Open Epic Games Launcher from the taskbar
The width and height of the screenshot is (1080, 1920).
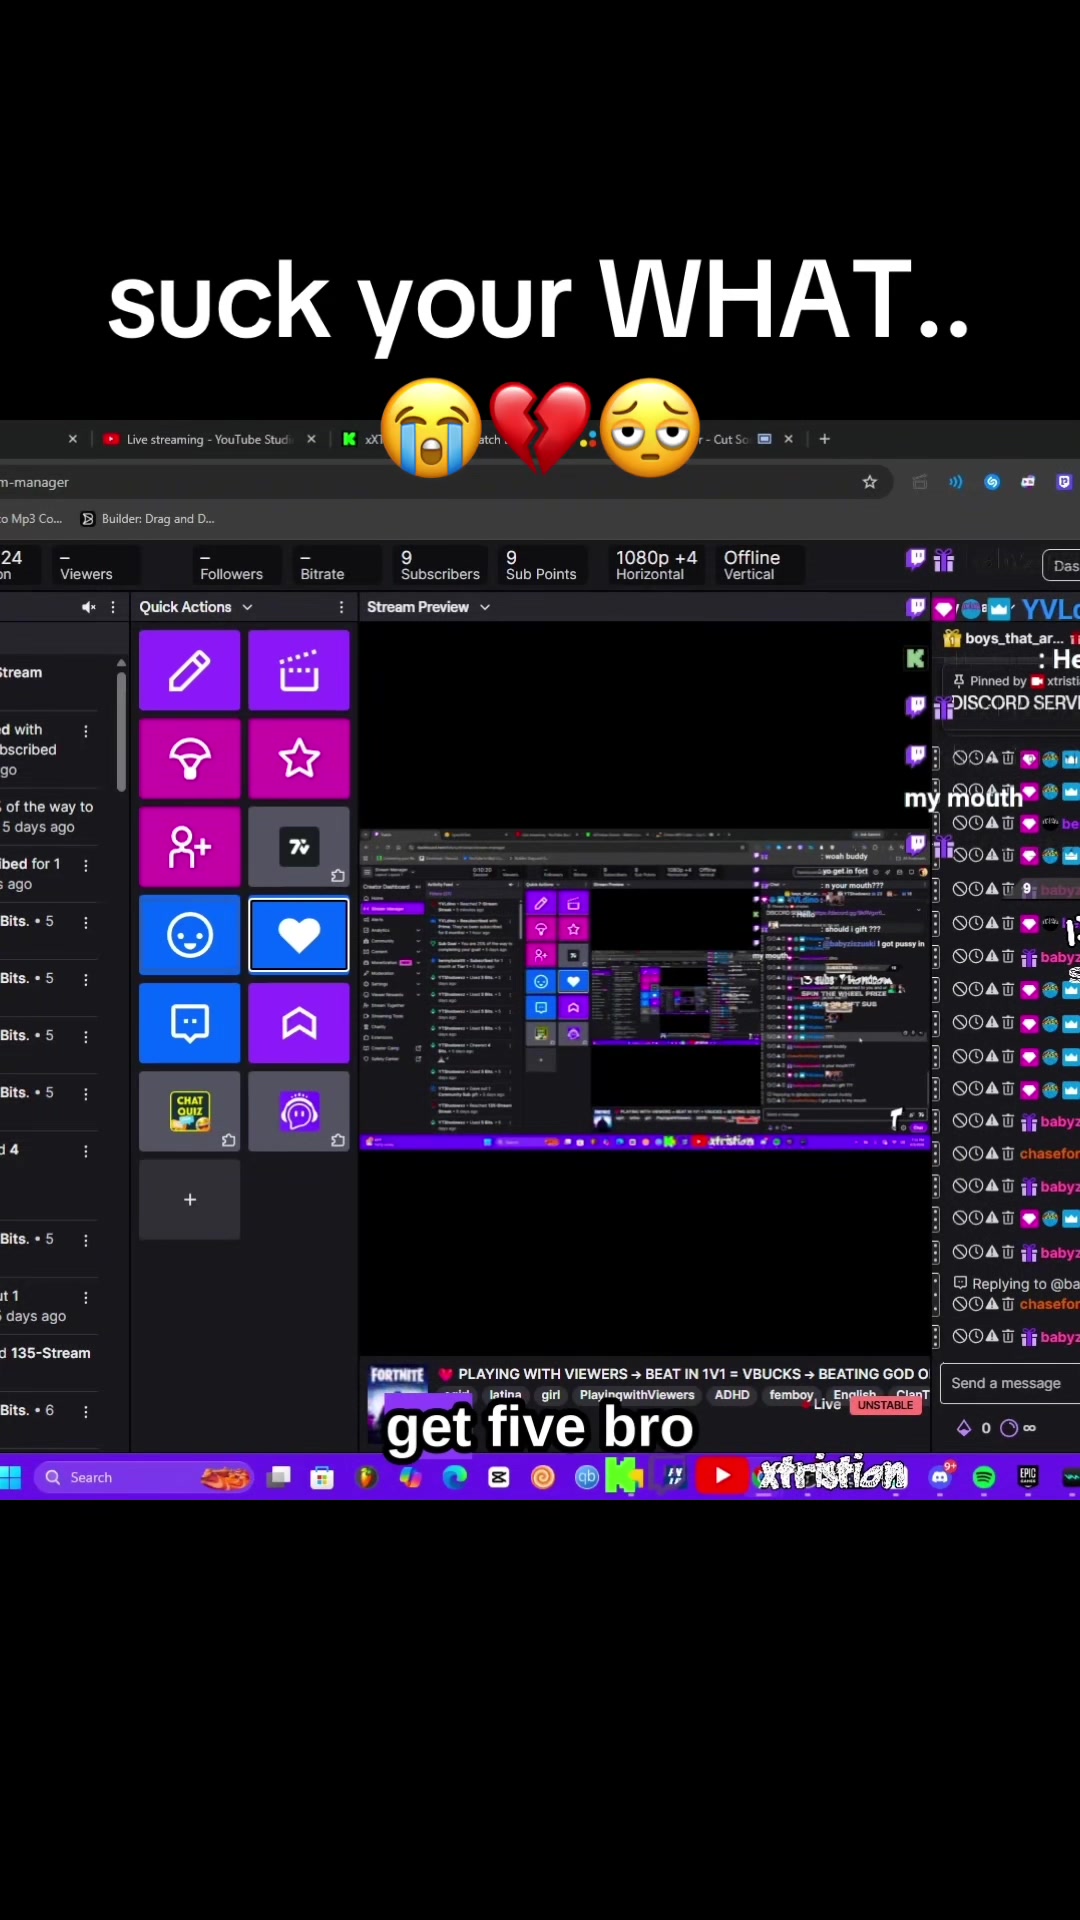click(x=1028, y=1477)
